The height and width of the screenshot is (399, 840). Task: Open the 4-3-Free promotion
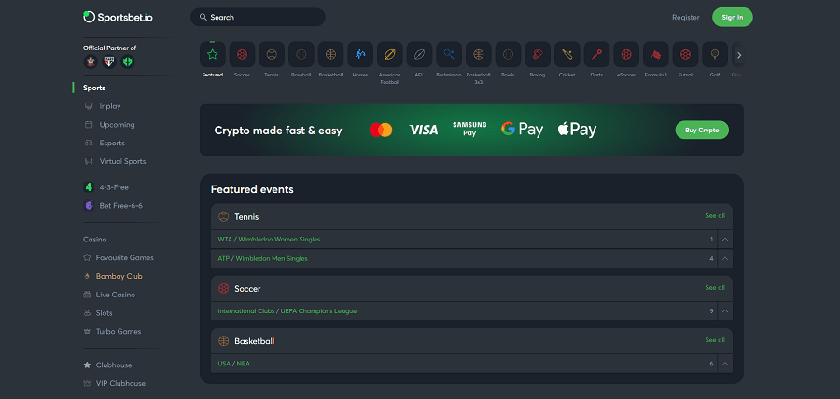coord(114,187)
